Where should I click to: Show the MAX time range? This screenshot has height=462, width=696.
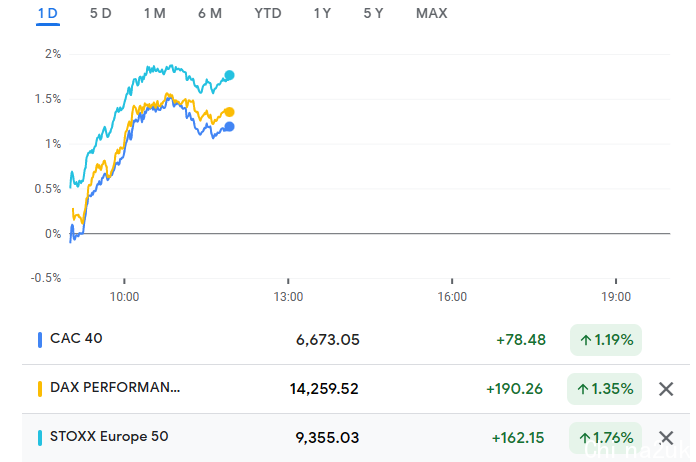431,13
